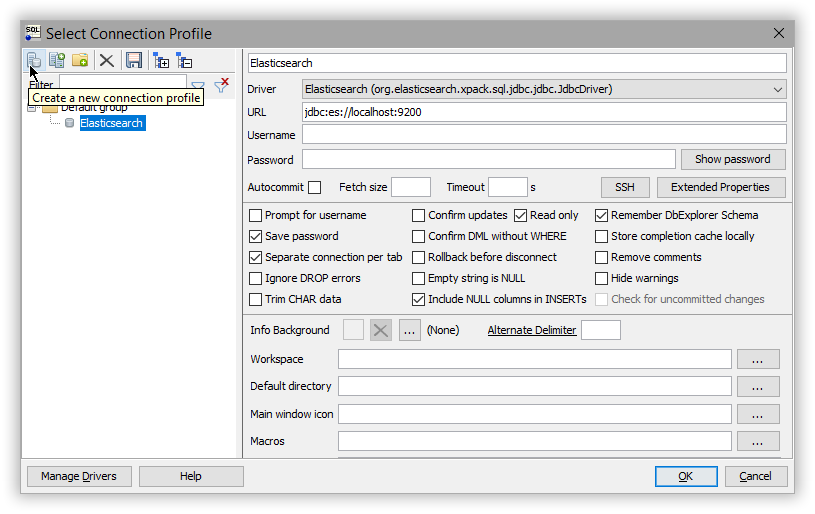The image size is (815, 514).
Task: Clear the Info Background color with X button
Action: (380, 330)
